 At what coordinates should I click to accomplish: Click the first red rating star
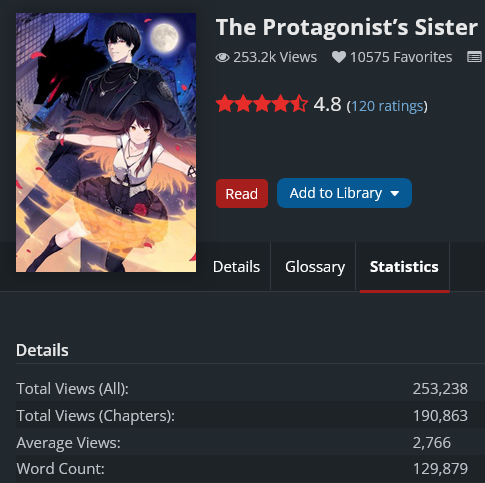tap(224, 104)
